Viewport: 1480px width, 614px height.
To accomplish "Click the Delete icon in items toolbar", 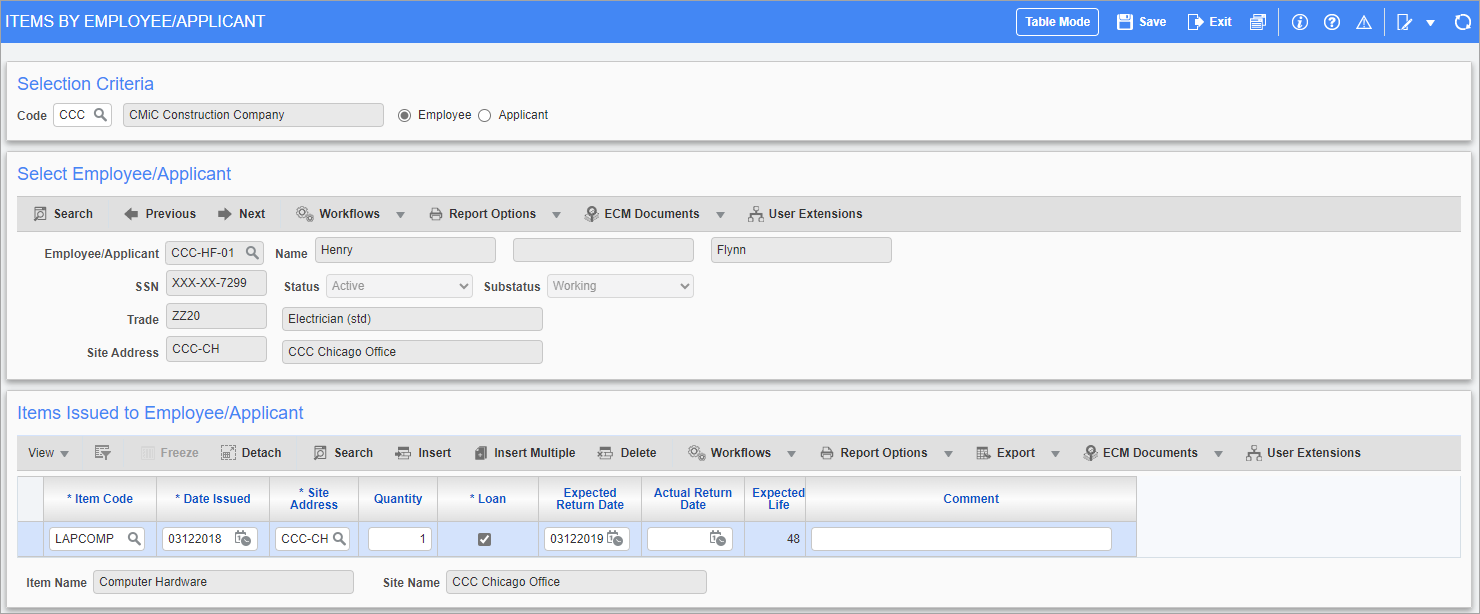I will pos(628,452).
